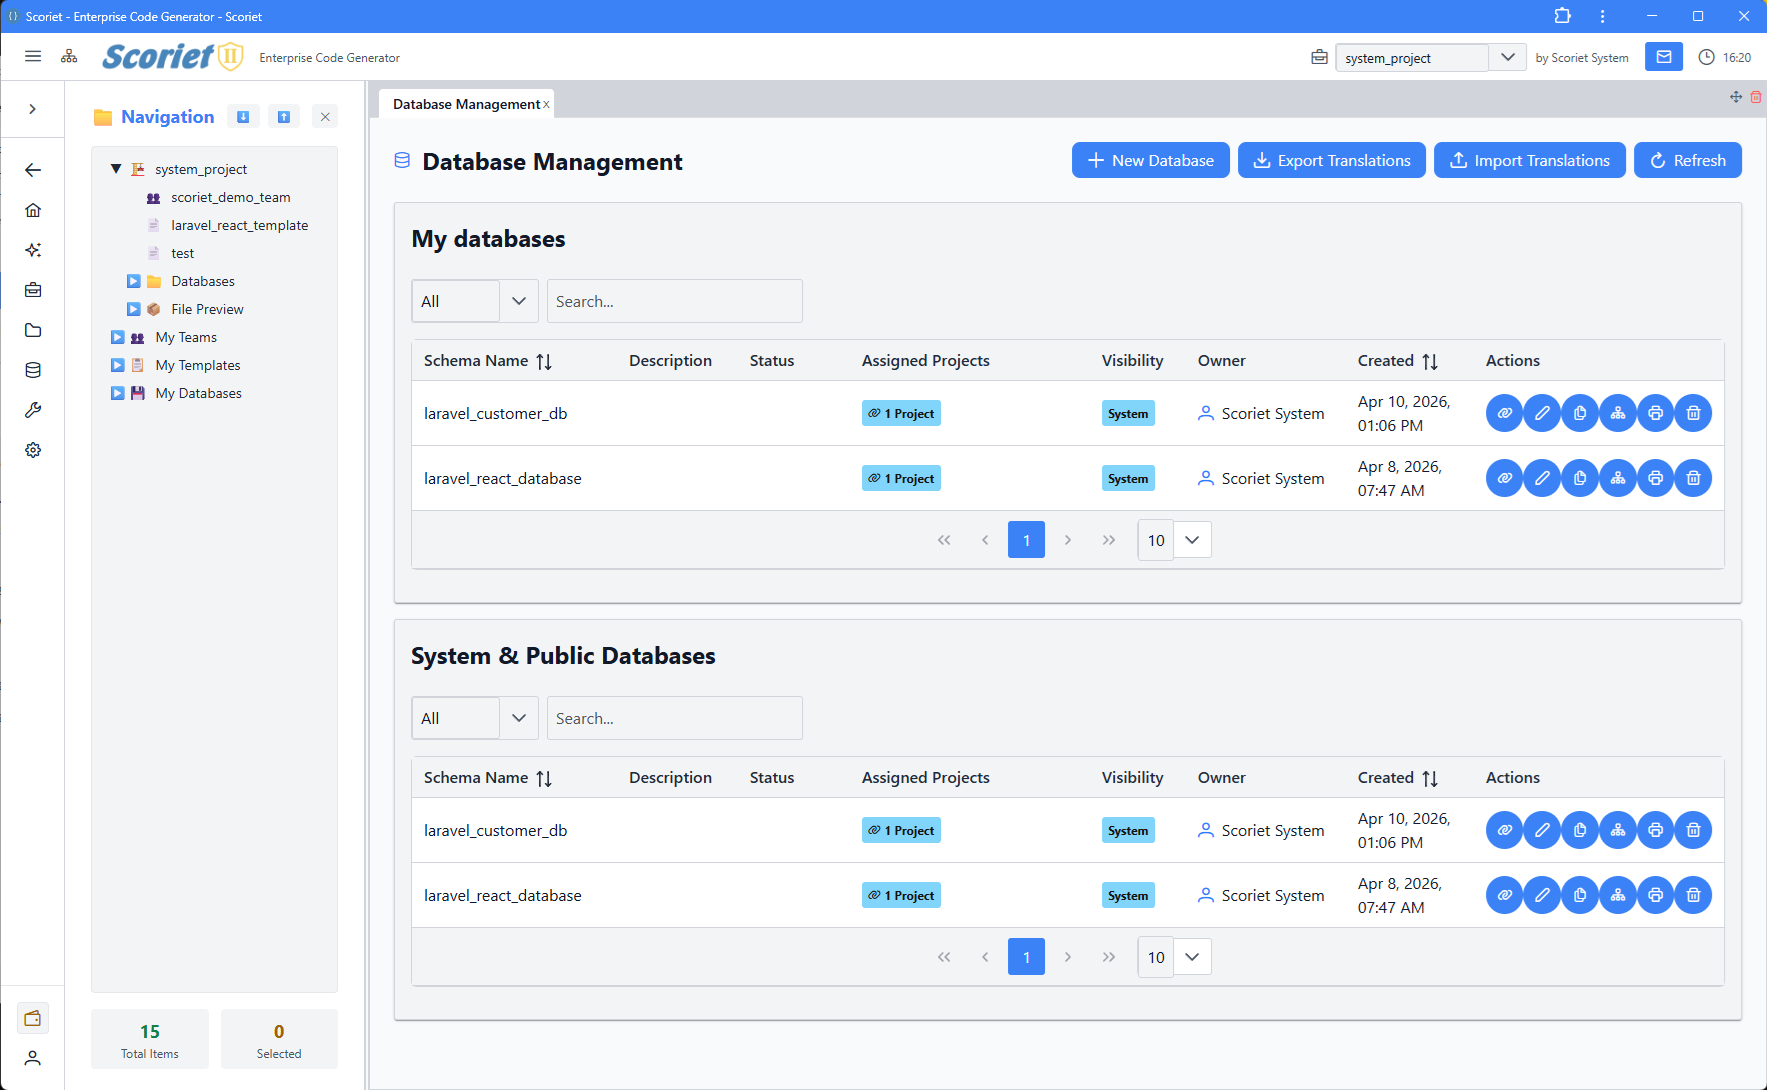This screenshot has height=1090, width=1767.
Task: Open the system_project selector dropdown
Action: coord(1507,57)
